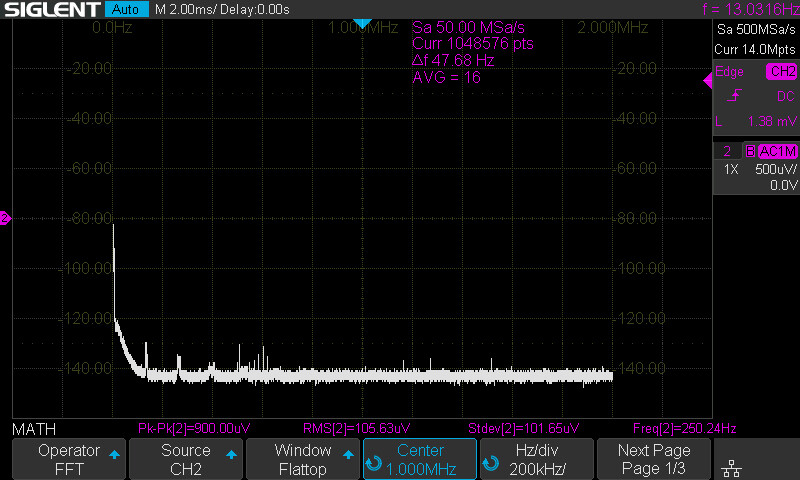The height and width of the screenshot is (480, 800).
Task: Click the channel 2 number badge
Action: pos(728,151)
